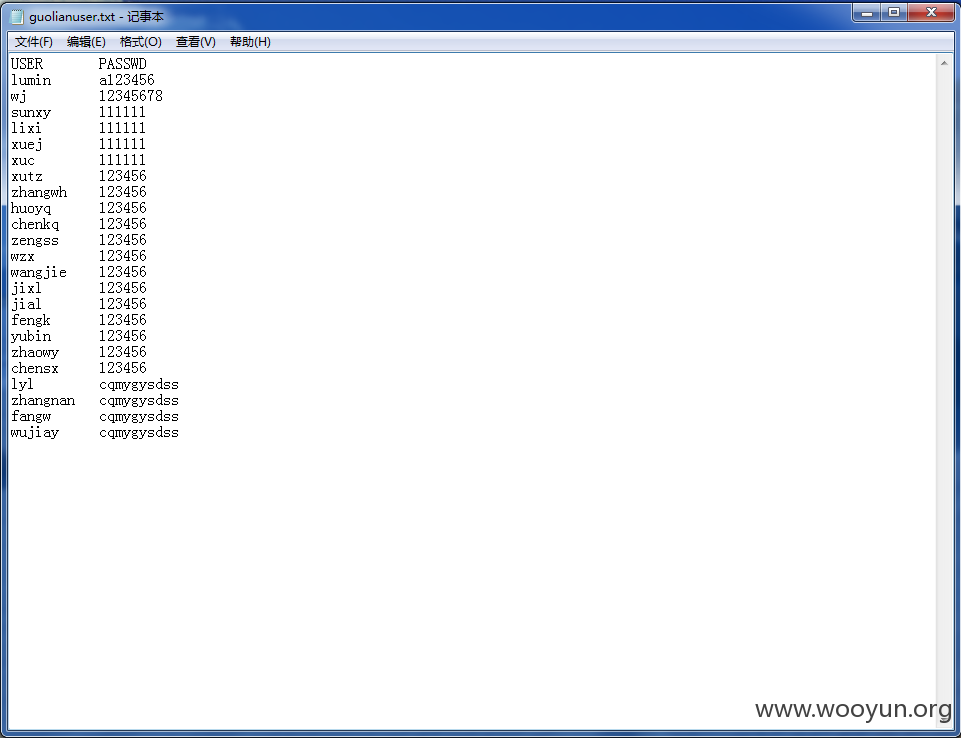Screen dimensions: 961x738
Task: Click the scrollbar up arrow
Action: coord(944,63)
